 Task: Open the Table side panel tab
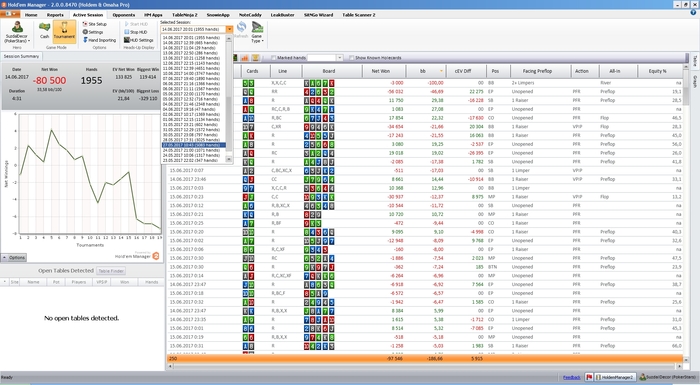click(695, 61)
